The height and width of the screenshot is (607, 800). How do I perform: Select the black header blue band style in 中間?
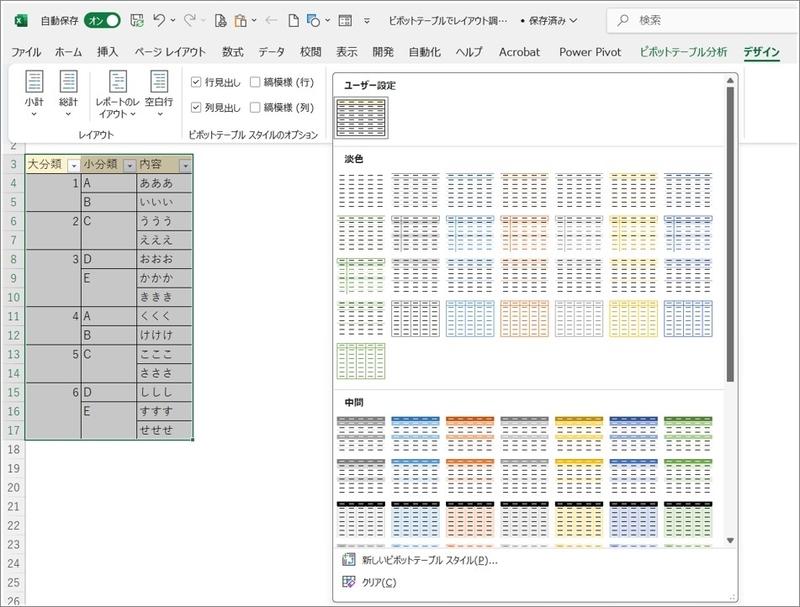coord(415,520)
